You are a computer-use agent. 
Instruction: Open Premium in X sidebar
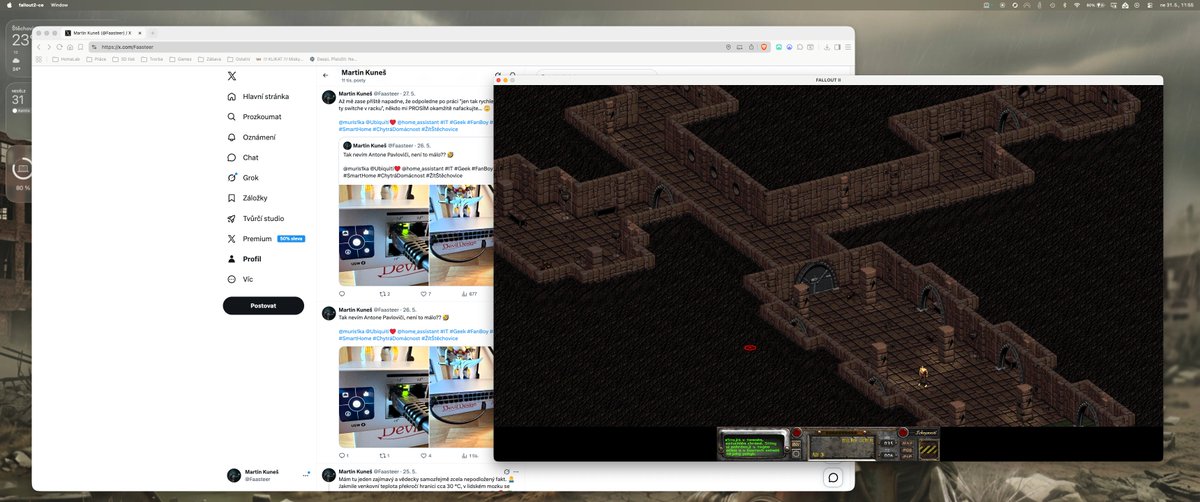point(265,239)
